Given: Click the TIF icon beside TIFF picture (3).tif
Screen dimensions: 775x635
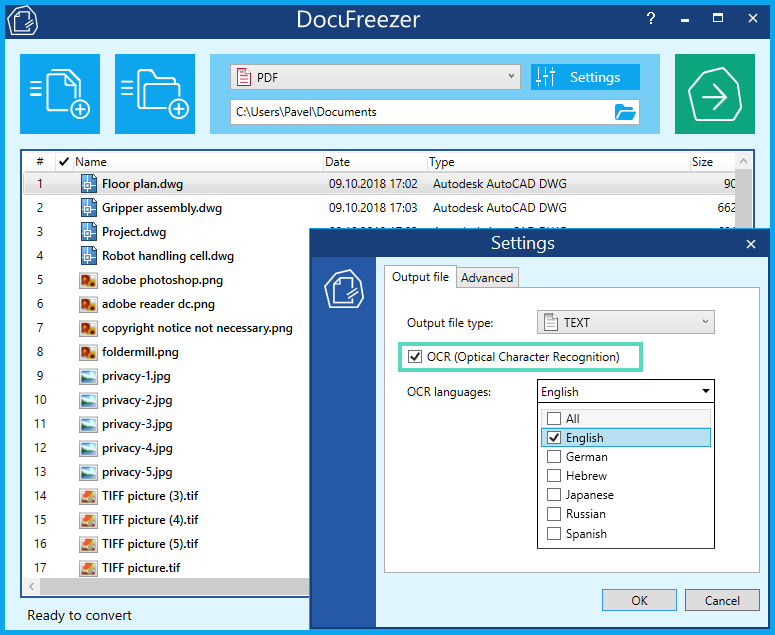Looking at the screenshot, I should 88,496.
